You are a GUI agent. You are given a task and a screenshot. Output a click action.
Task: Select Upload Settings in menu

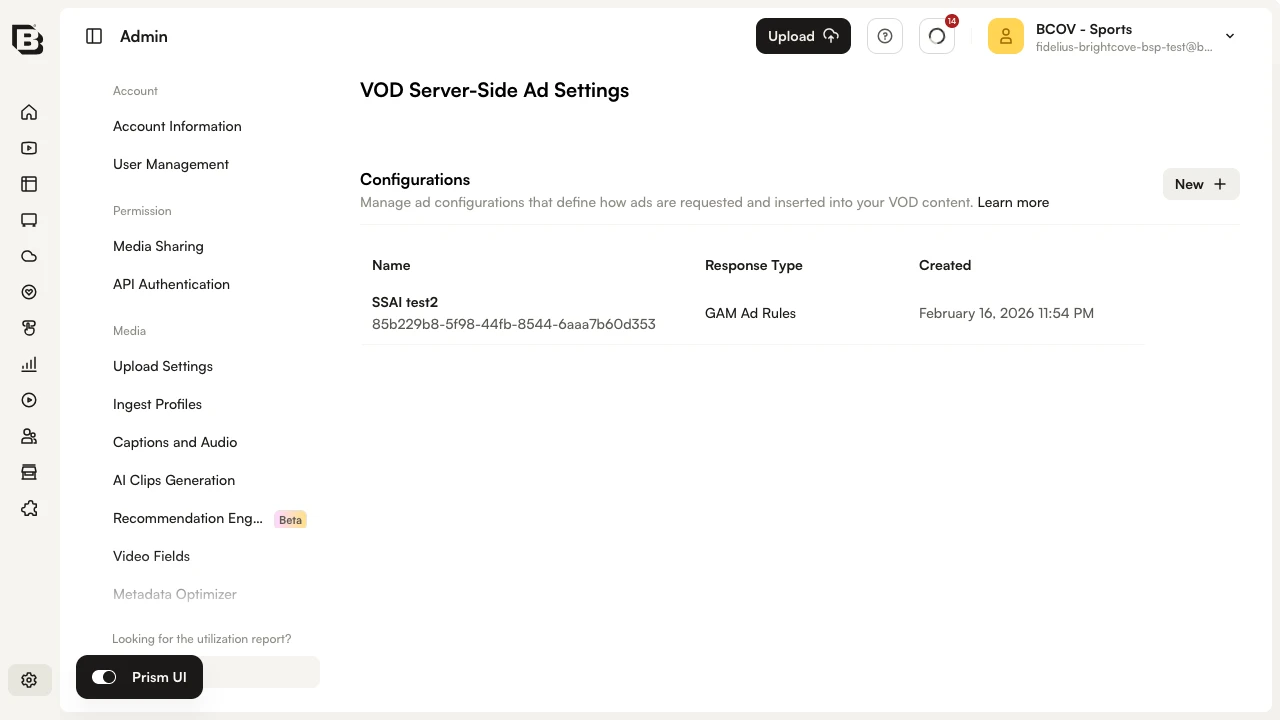coord(163,366)
